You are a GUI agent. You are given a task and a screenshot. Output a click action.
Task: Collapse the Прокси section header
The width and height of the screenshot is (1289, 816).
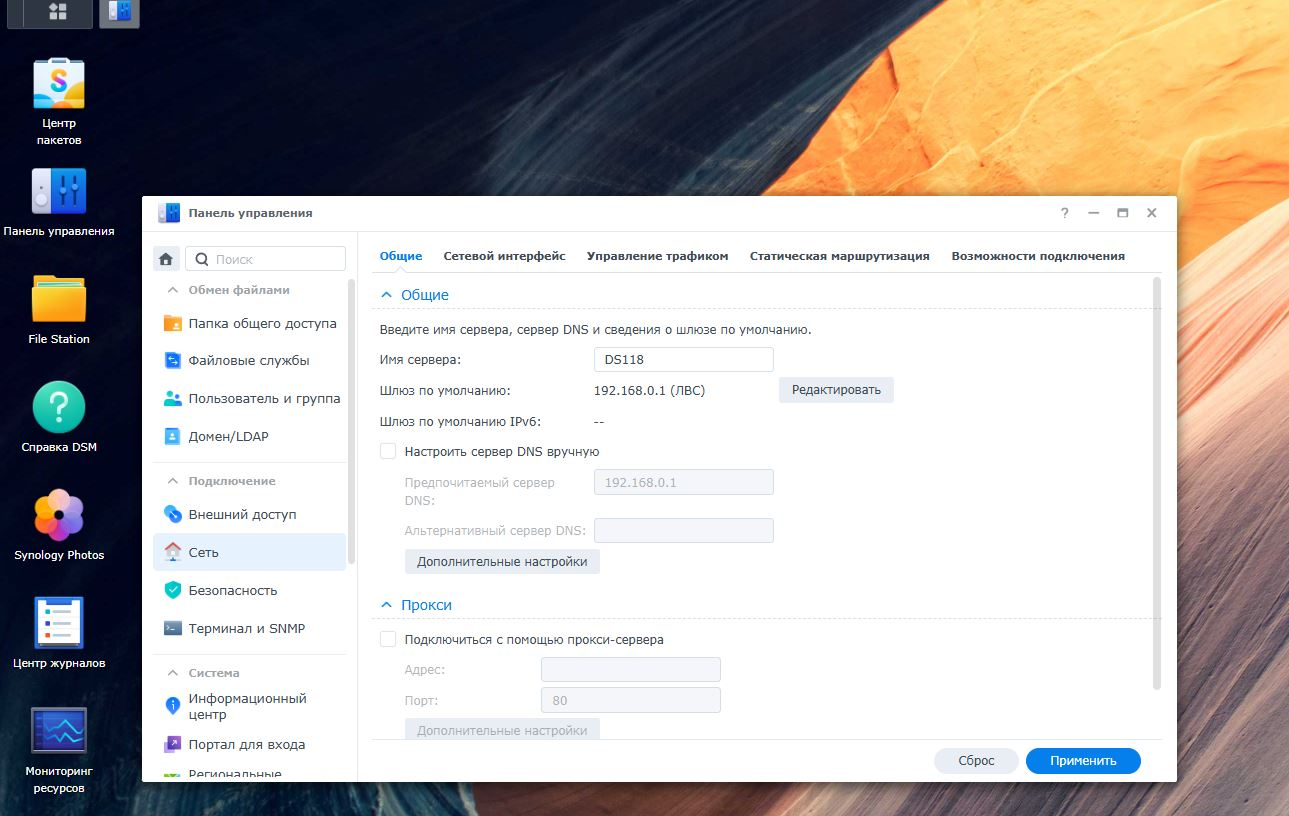pos(386,605)
